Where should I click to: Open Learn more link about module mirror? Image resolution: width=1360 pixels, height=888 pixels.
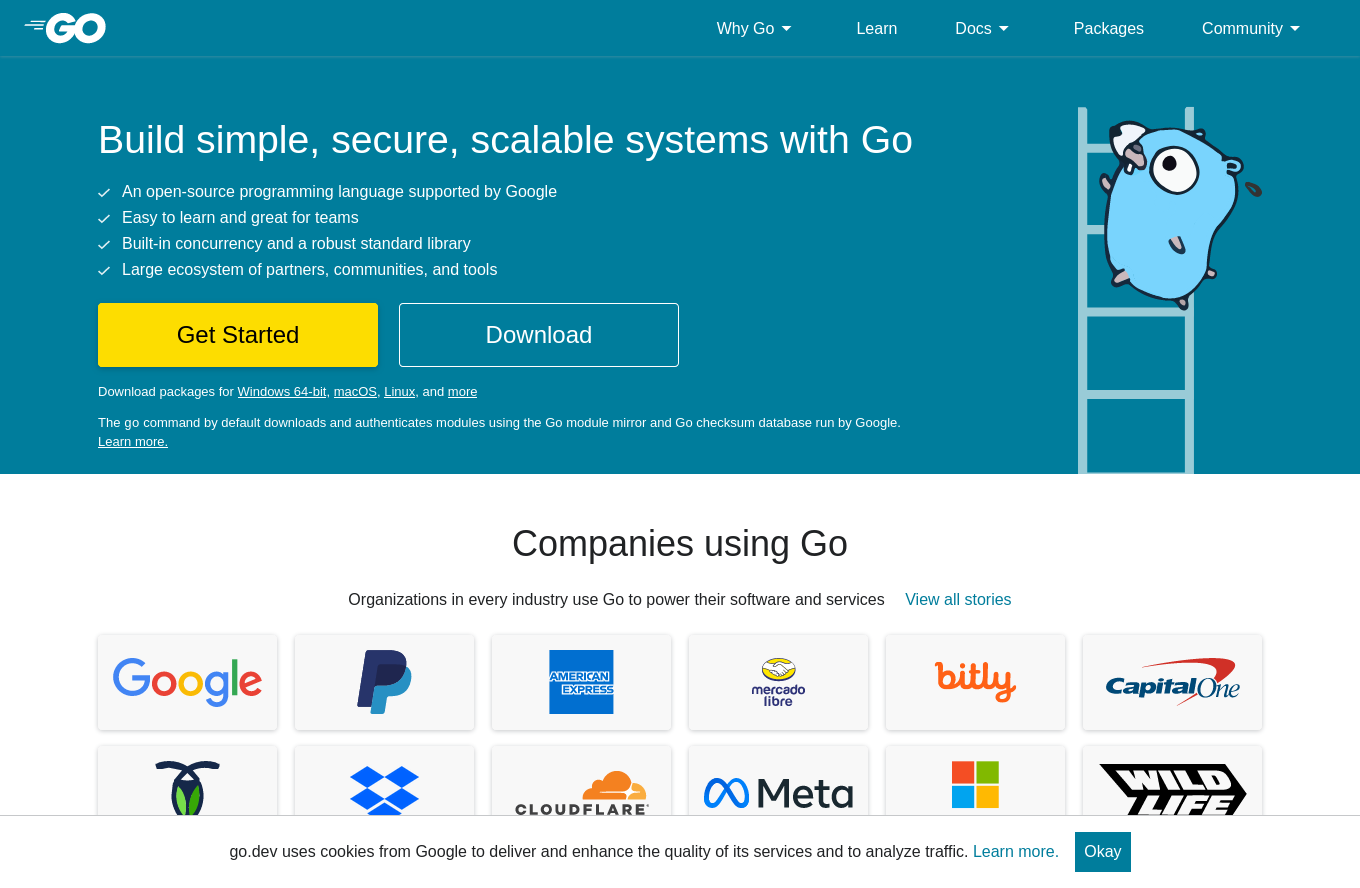(133, 442)
